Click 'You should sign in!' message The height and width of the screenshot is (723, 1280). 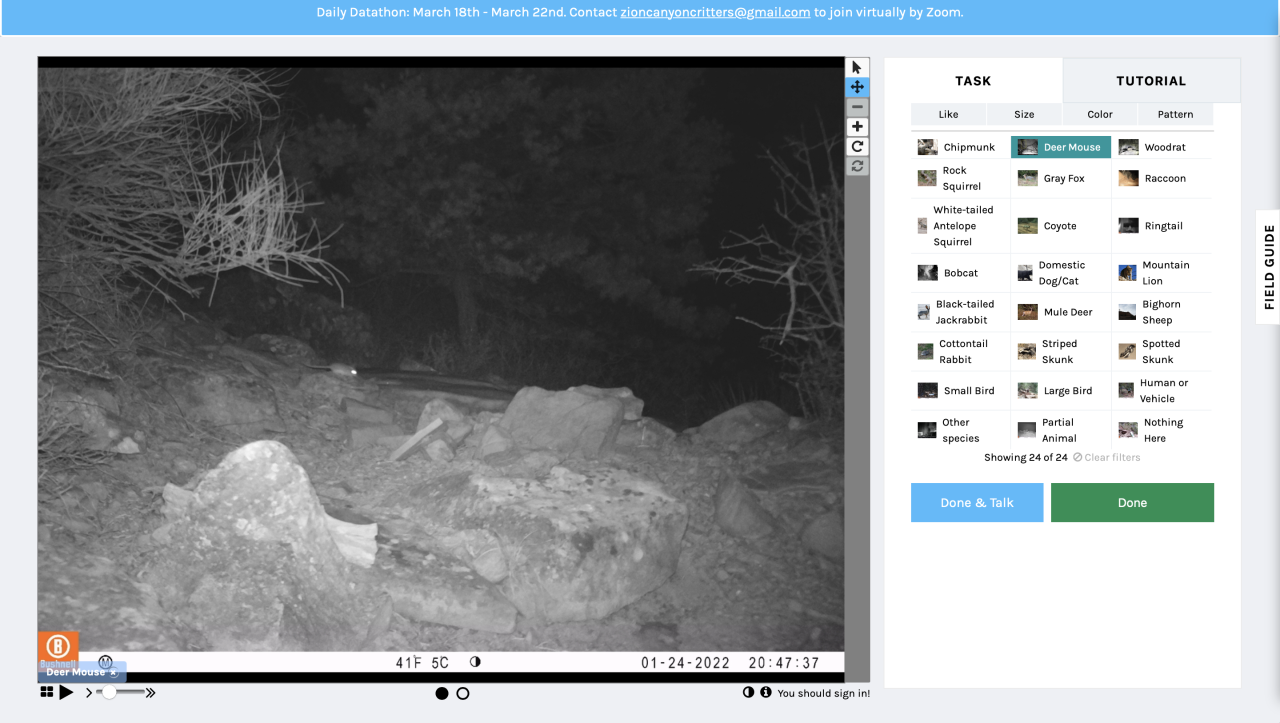pyautogui.click(x=823, y=693)
